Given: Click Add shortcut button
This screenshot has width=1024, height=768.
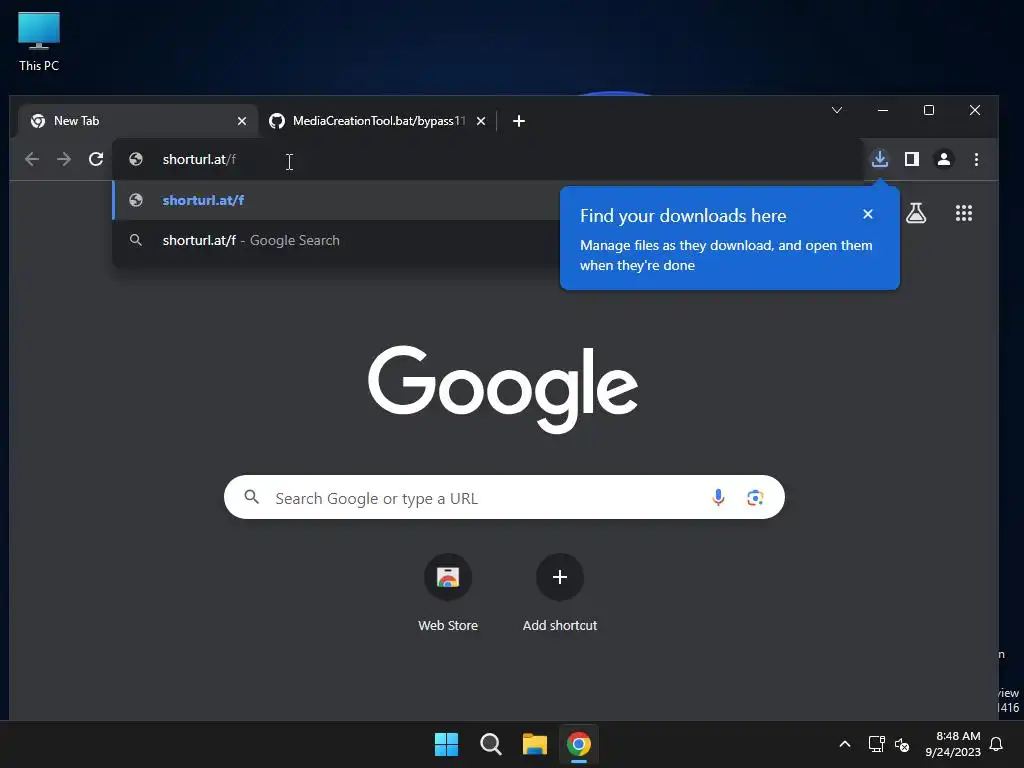Looking at the screenshot, I should pos(560,593).
